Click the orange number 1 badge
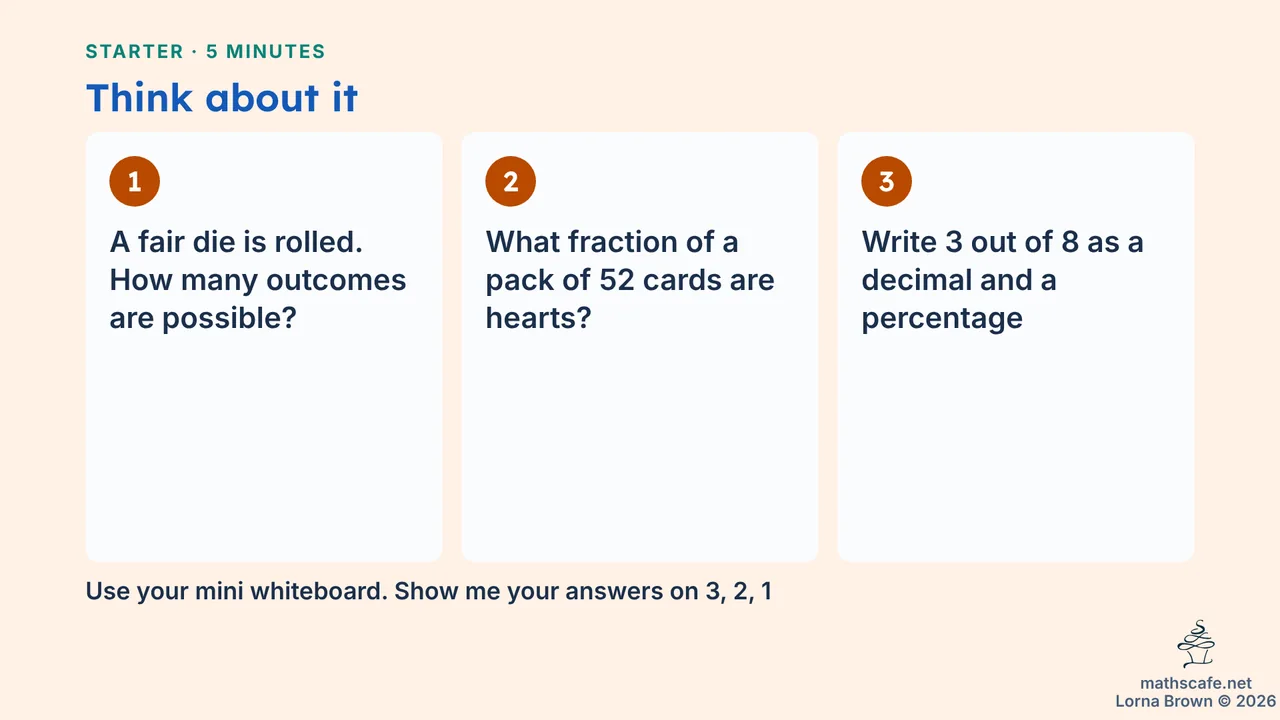Viewport: 1280px width, 720px height. tap(135, 181)
